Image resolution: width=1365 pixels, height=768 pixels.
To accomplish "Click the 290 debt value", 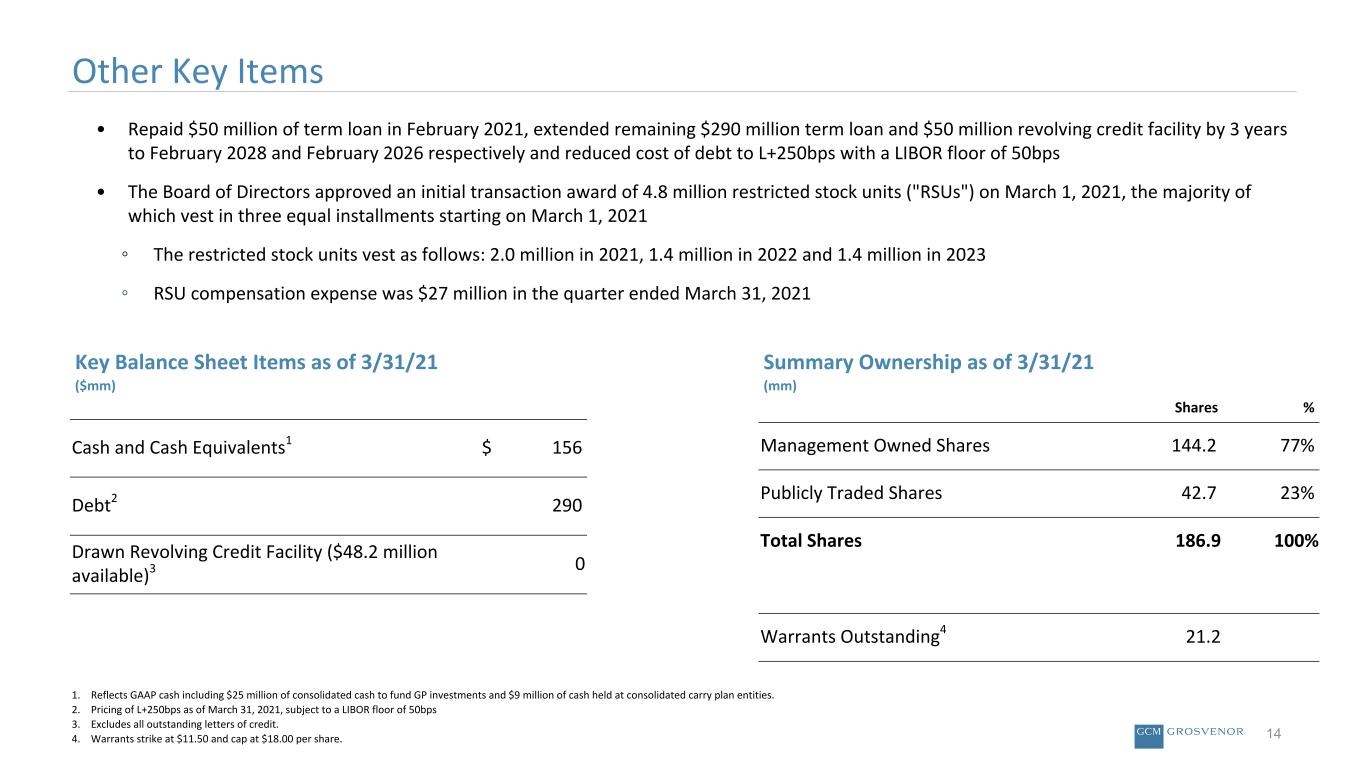I will [x=566, y=506].
